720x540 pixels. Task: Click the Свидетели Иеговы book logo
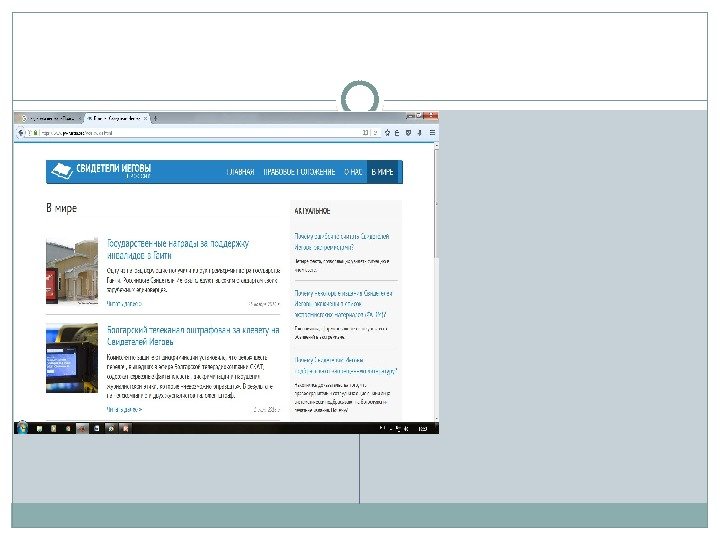(62, 171)
